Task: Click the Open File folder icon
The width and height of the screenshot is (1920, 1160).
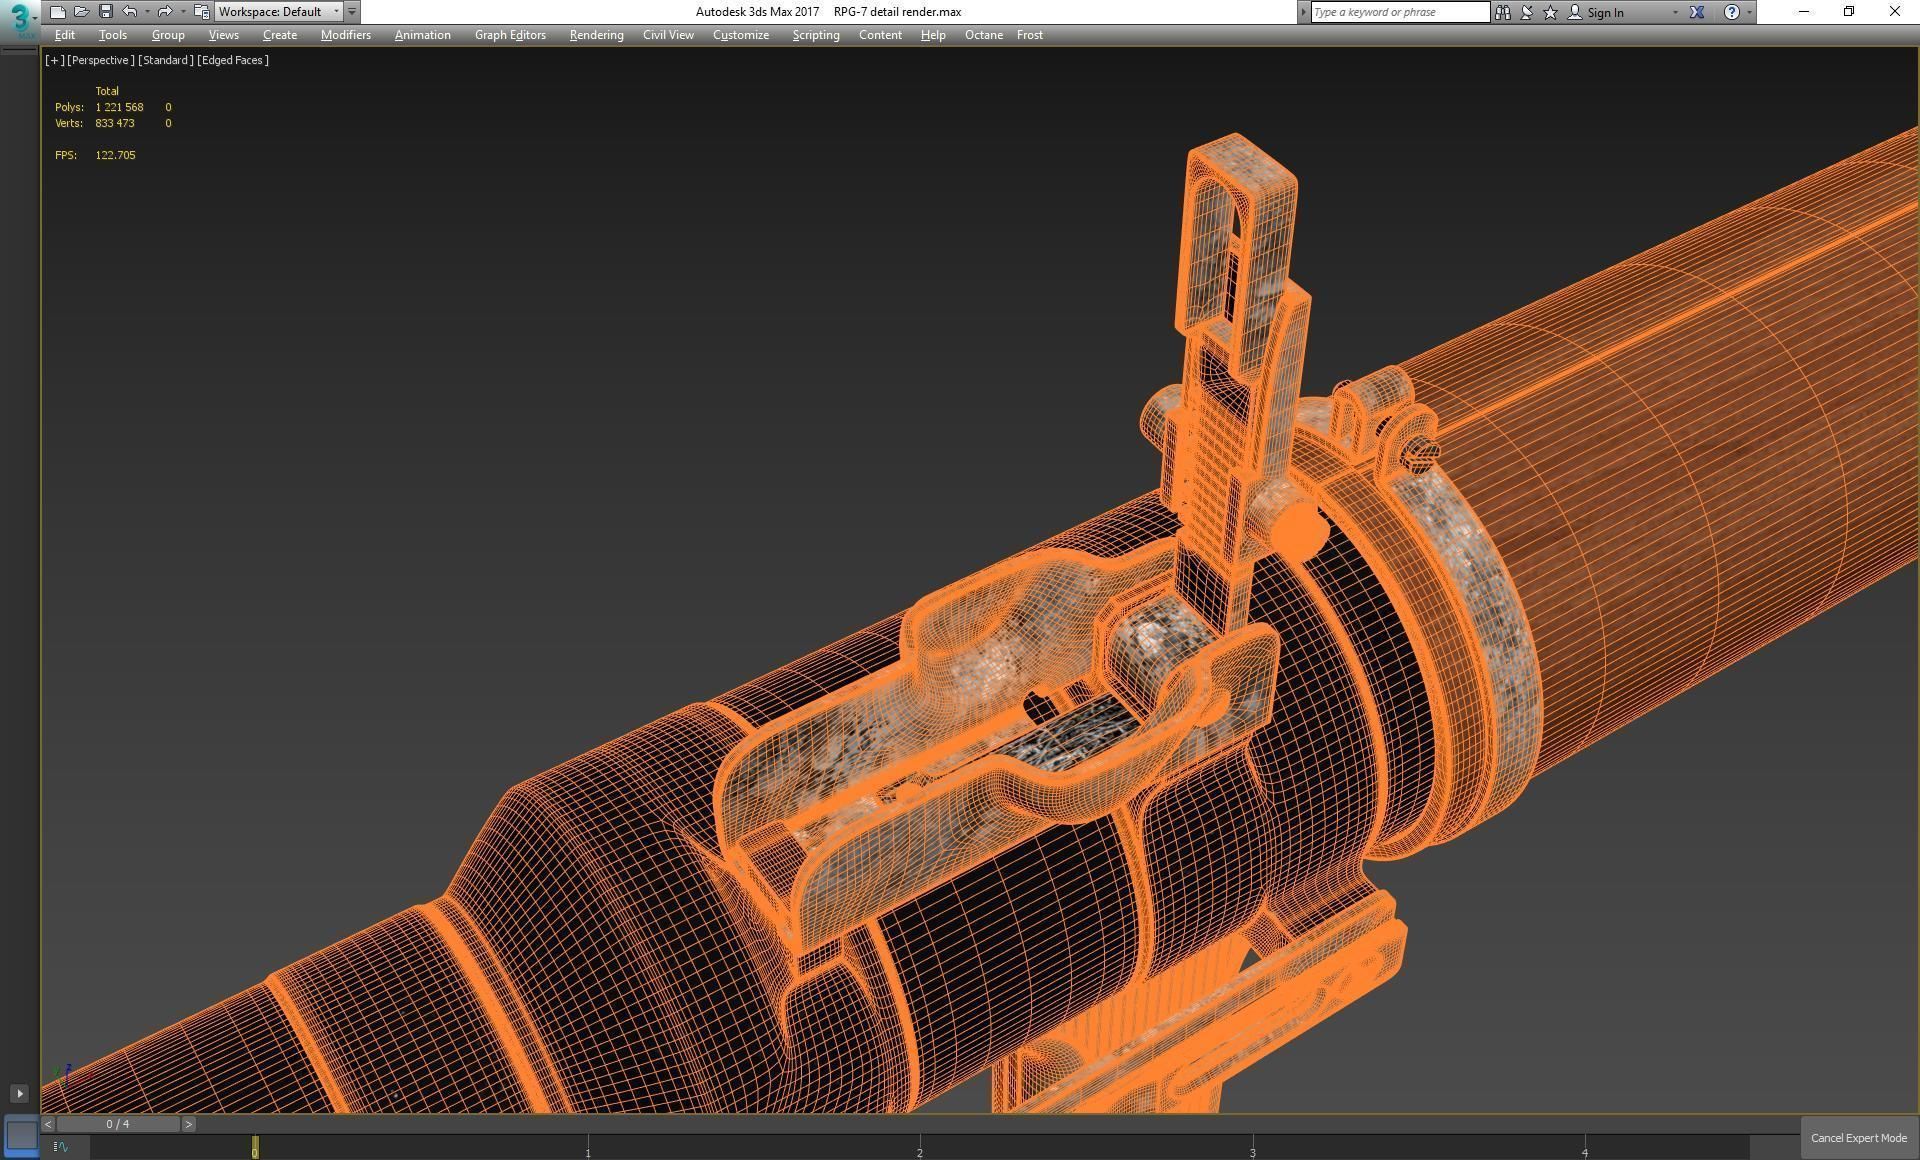Action: [81, 12]
